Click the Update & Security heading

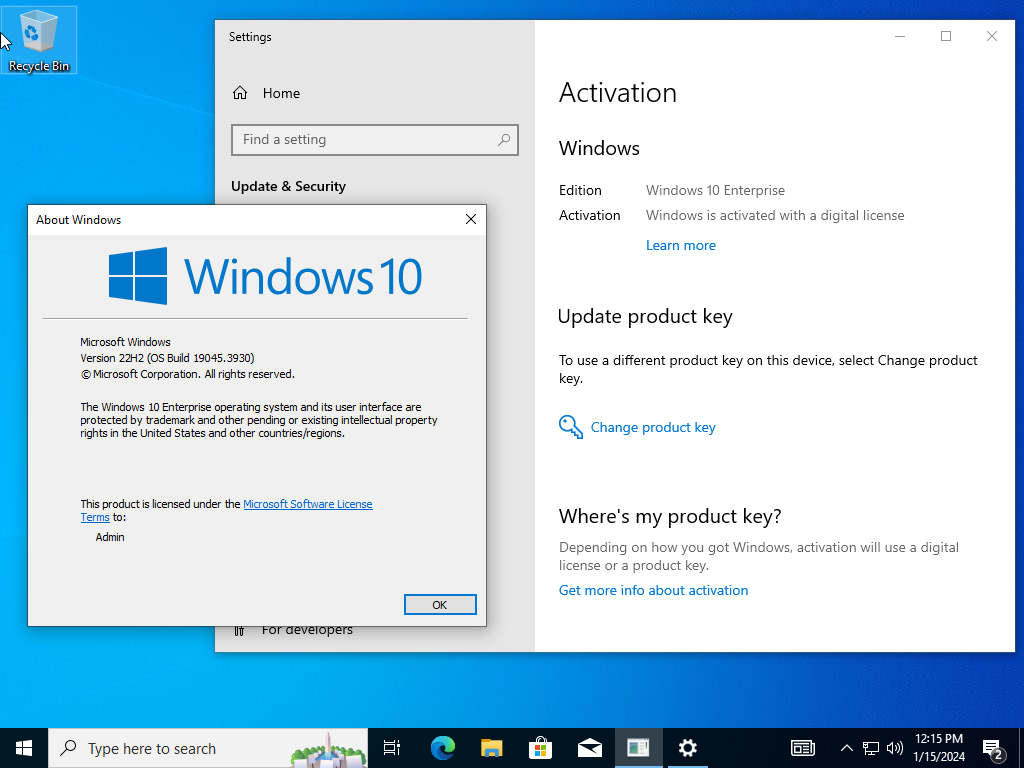288,187
